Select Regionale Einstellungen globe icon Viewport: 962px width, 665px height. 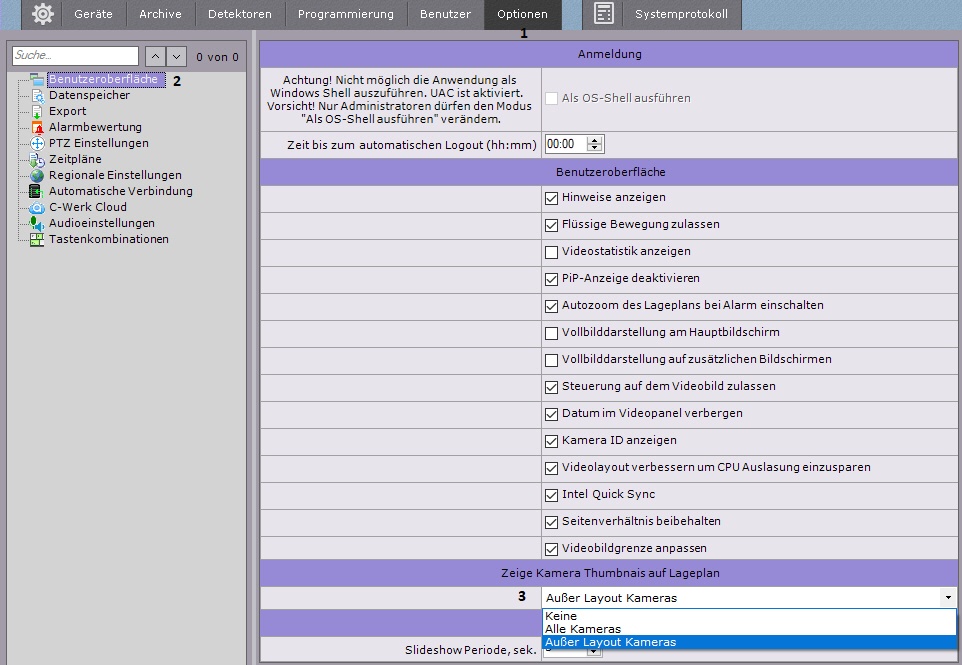point(37,176)
